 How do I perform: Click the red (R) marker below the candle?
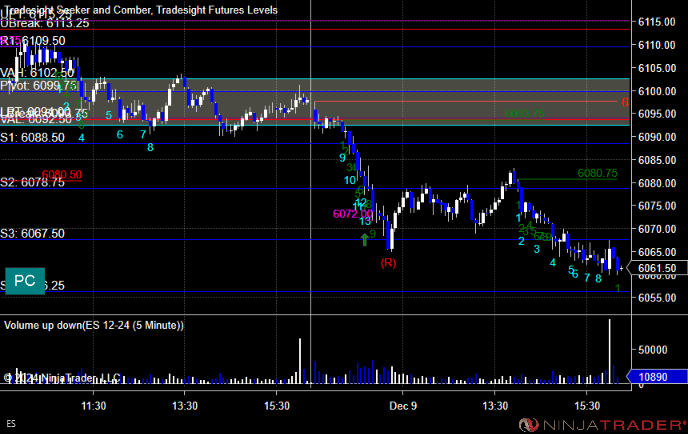tap(388, 263)
